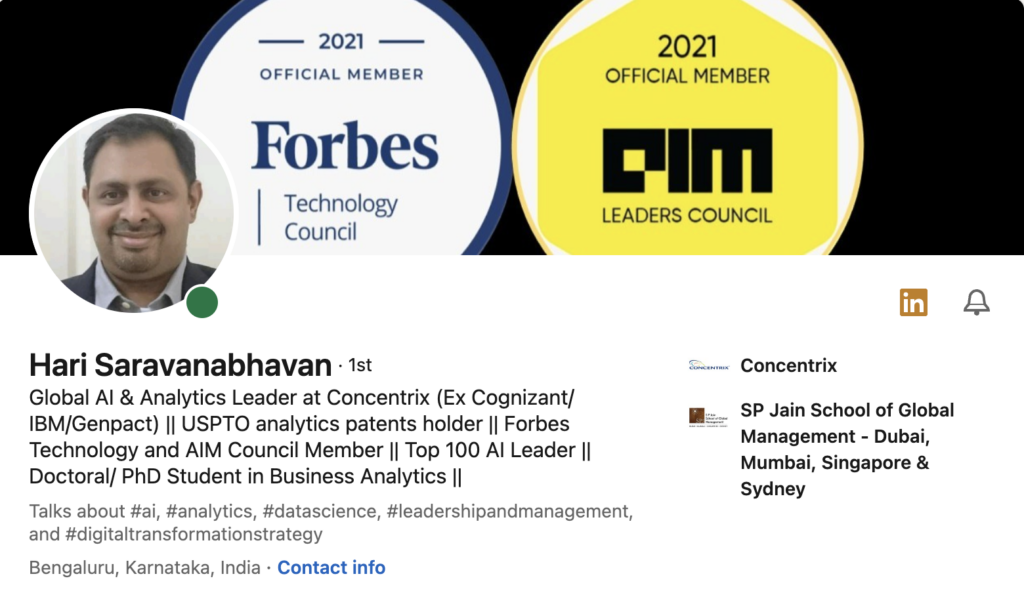The width and height of the screenshot is (1024, 589).
Task: Select the #digitaltransformationstrategy hashtag
Action: [195, 535]
